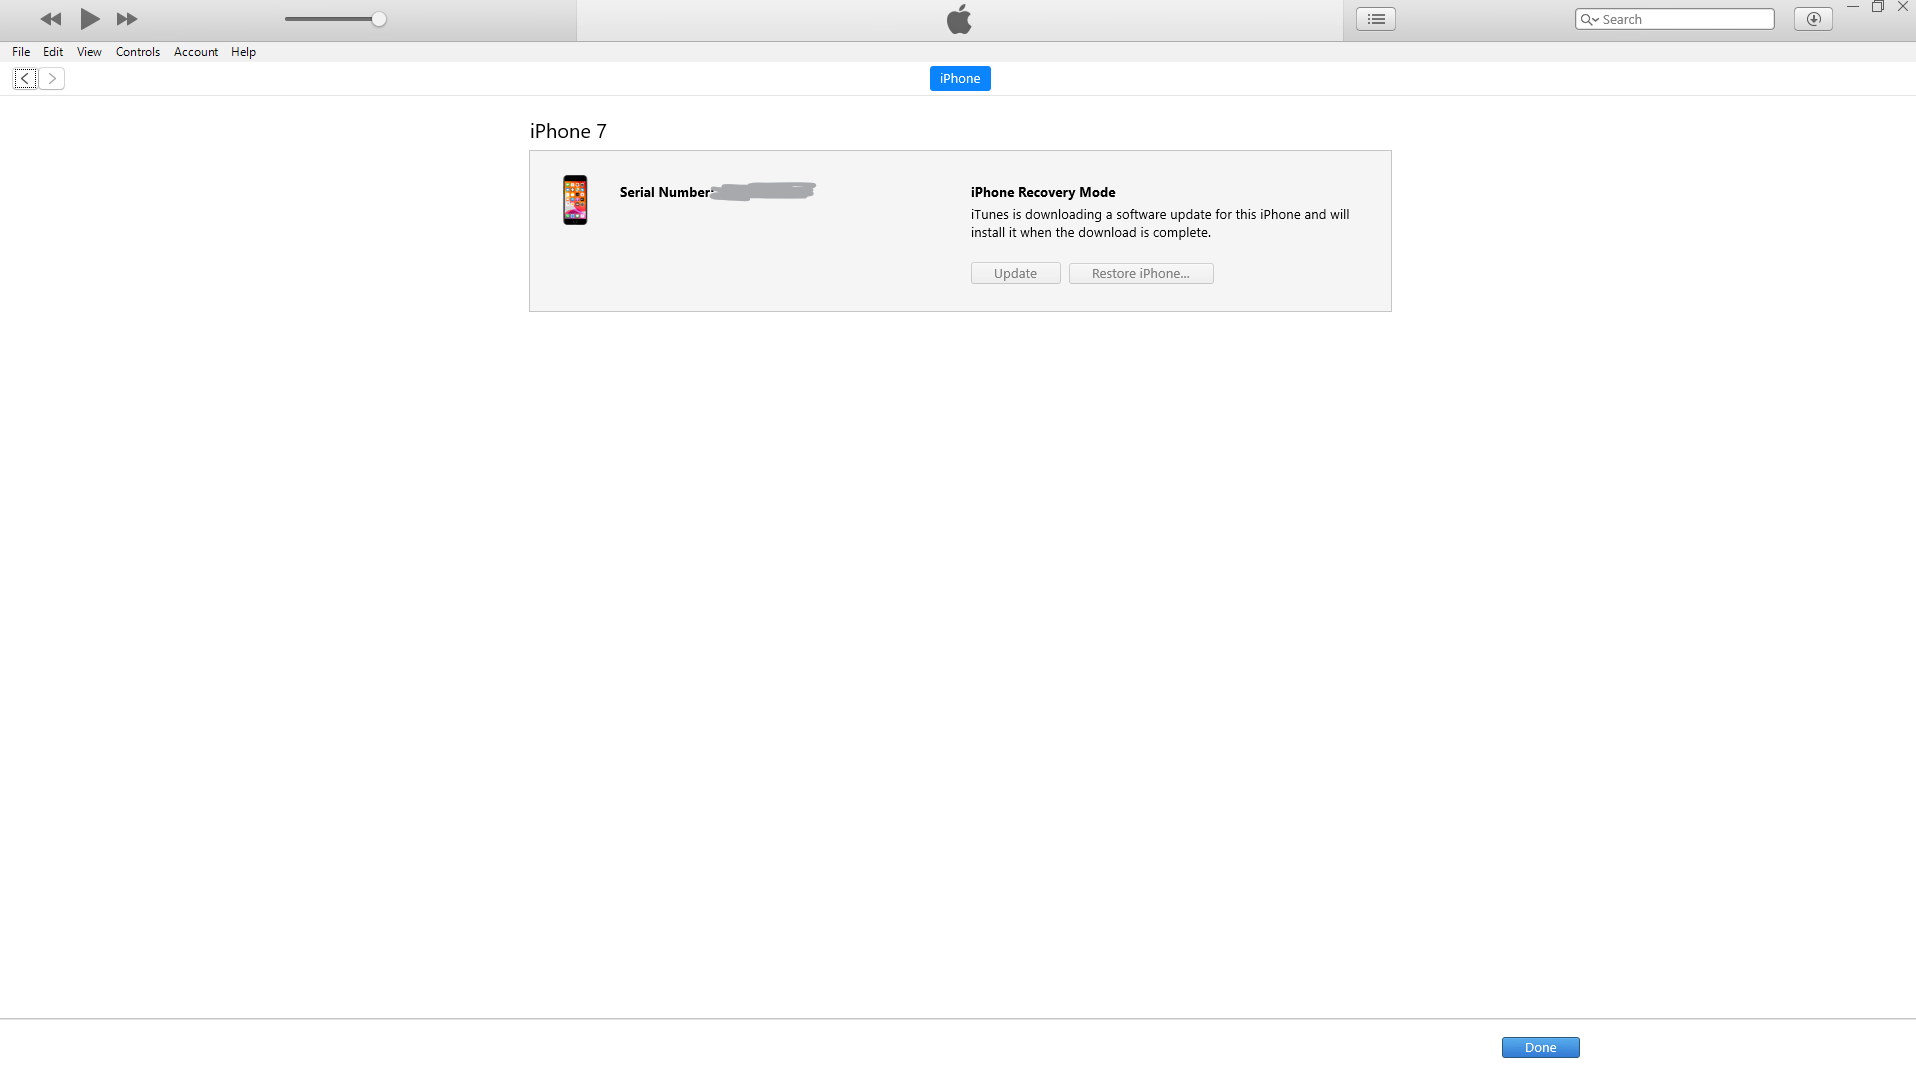Focus the Search input field
The height and width of the screenshot is (1071, 1916).
pos(1674,19)
